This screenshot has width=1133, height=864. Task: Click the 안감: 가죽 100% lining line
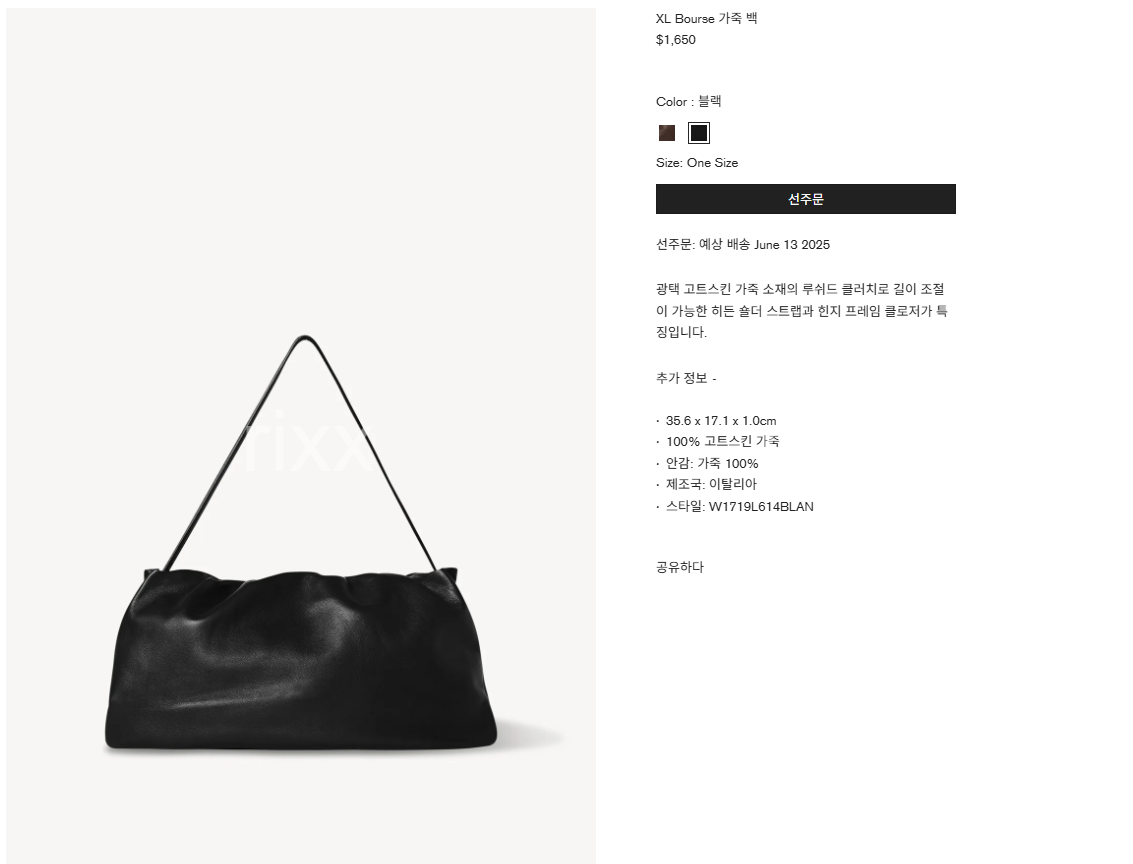(712, 463)
